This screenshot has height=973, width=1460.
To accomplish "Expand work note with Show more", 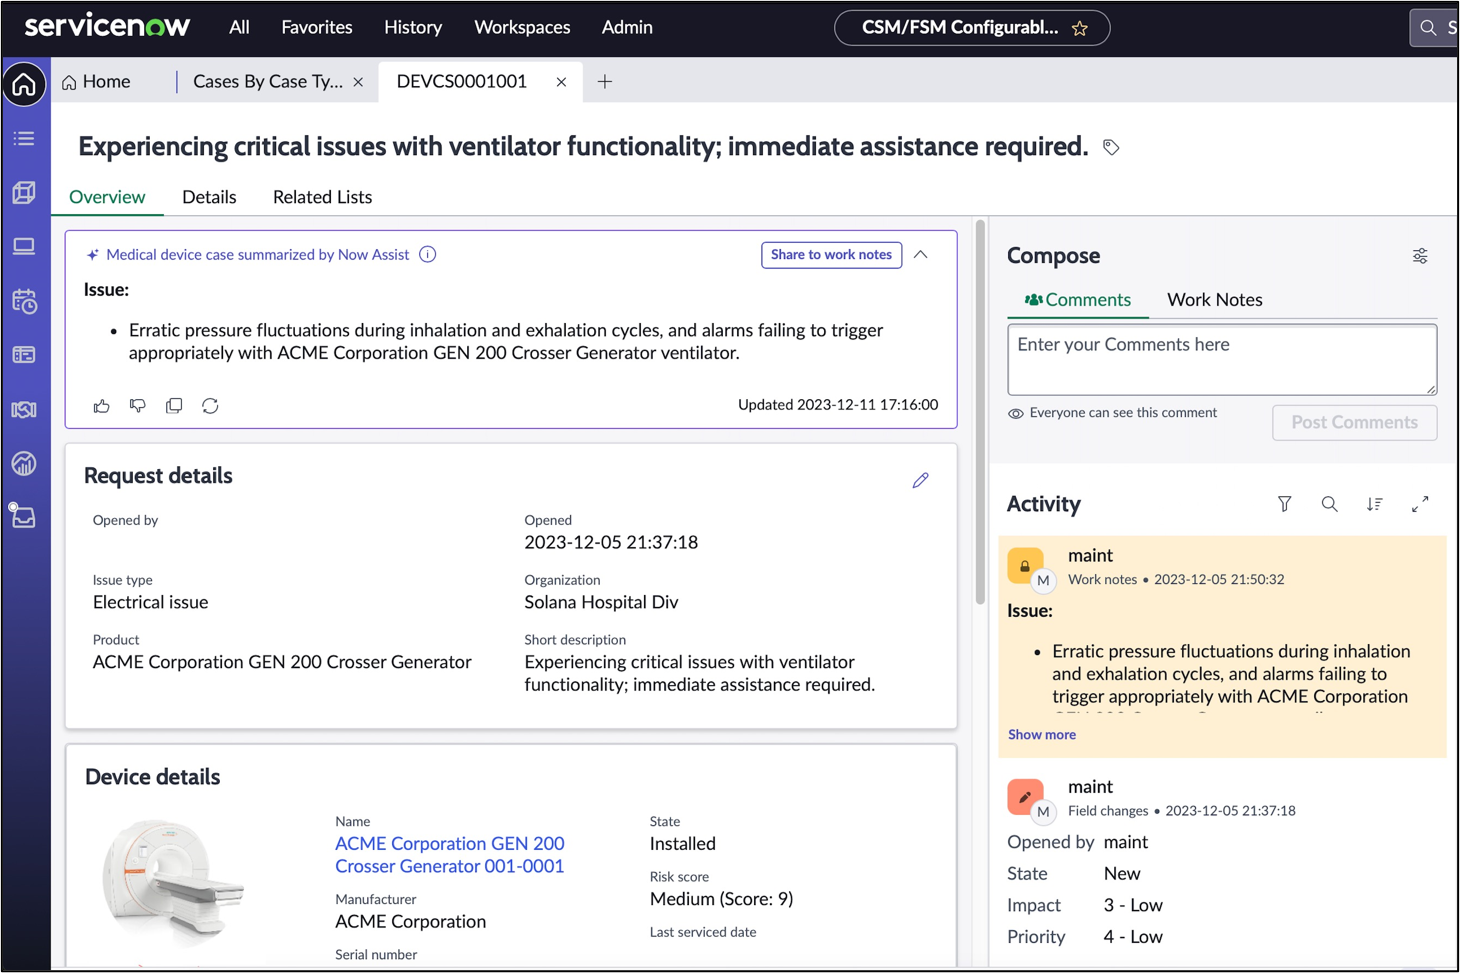I will (x=1042, y=734).
